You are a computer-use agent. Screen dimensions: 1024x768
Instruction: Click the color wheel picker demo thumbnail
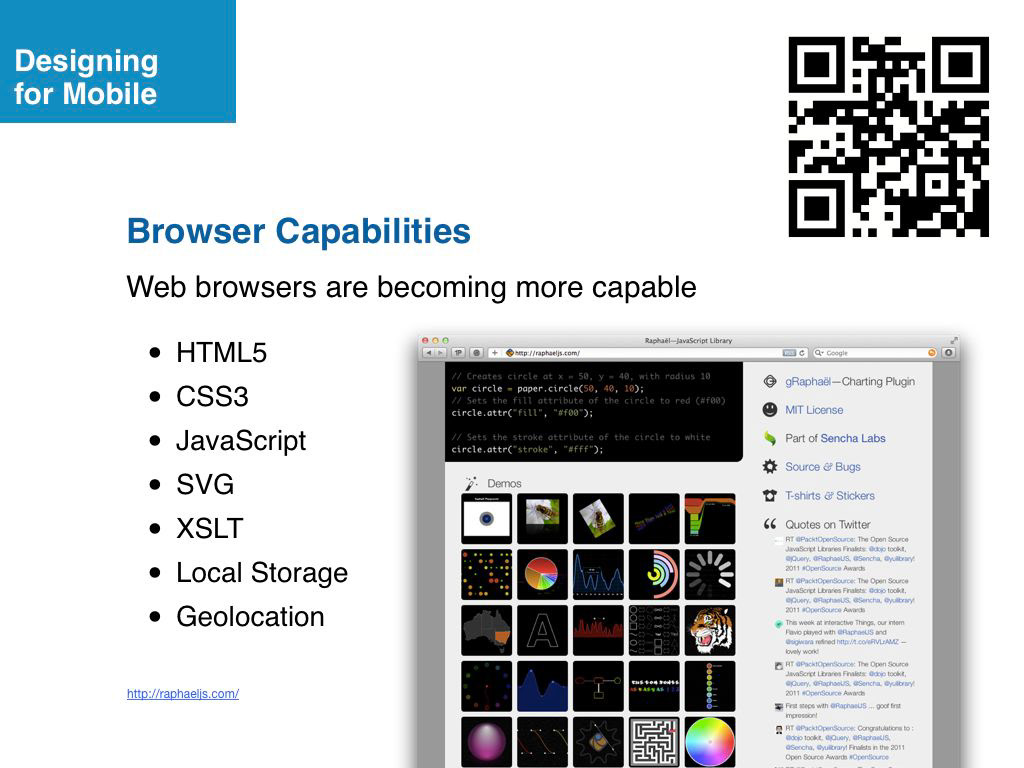[x=710, y=742]
